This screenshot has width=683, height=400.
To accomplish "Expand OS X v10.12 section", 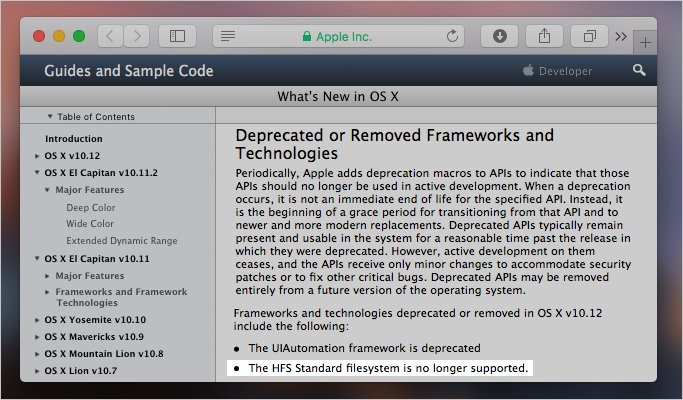I will coord(37,156).
